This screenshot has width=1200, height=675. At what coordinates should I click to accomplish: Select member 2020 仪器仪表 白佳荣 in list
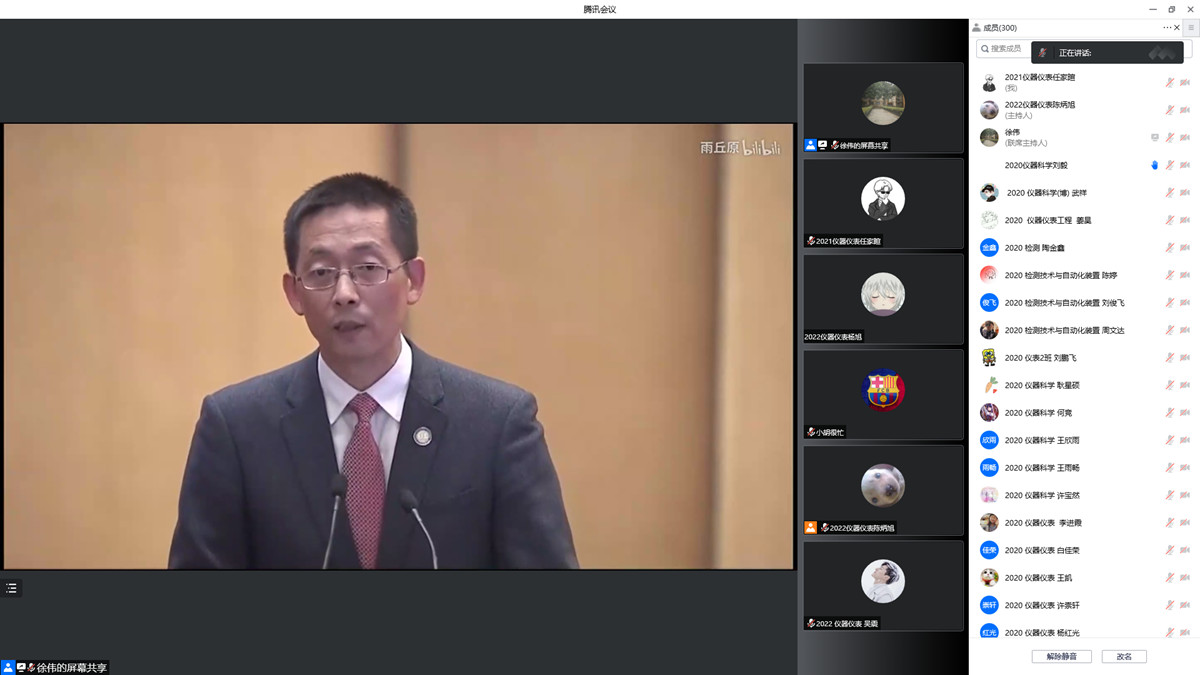coord(1042,550)
